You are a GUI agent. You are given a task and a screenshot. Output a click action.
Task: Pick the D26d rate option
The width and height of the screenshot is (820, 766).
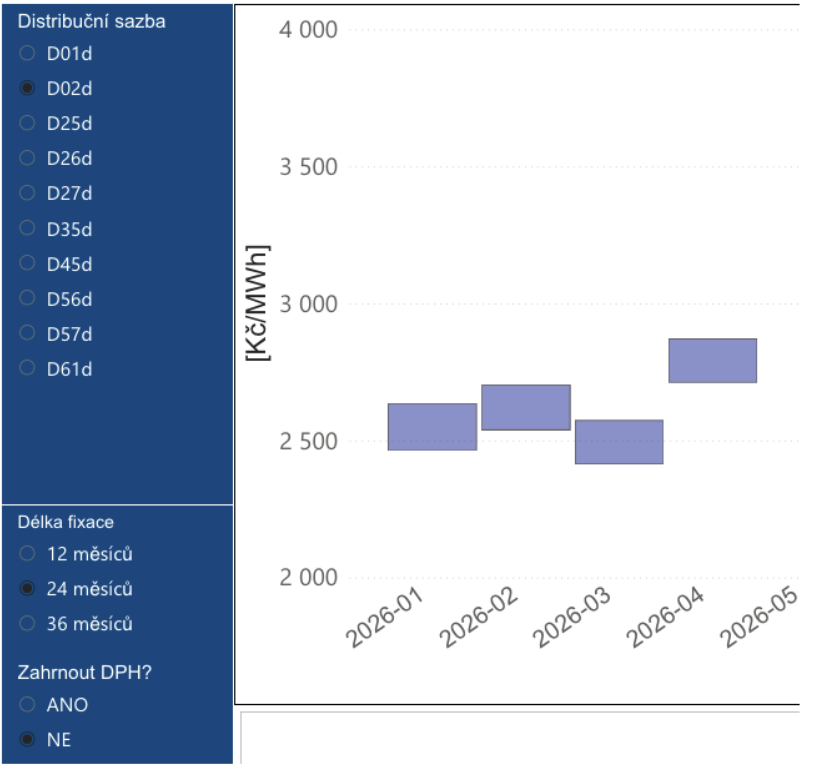[x=28, y=158]
